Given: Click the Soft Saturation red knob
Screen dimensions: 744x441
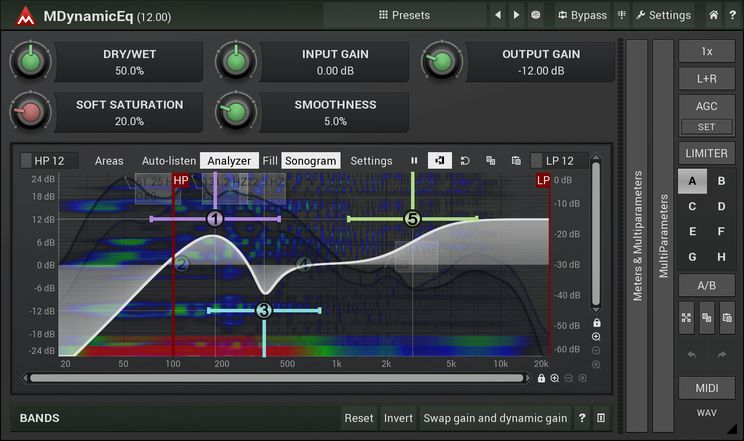Looking at the screenshot, I should [30, 112].
